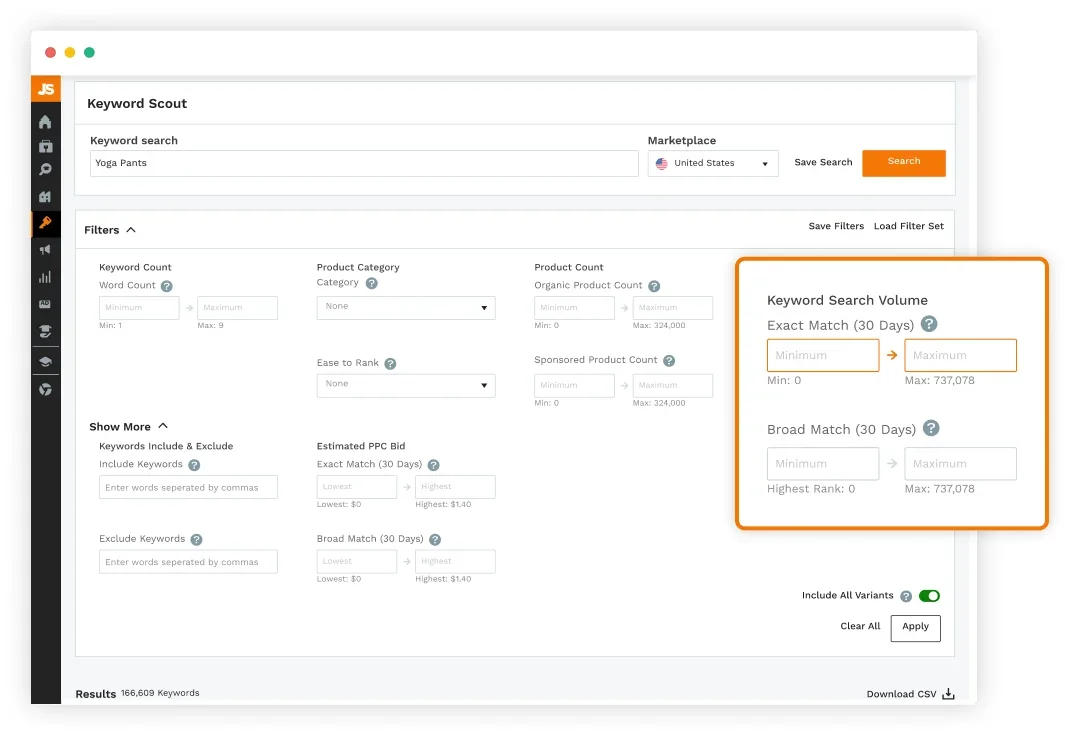This screenshot has width=1065, height=735.
Task: Click the Download CSV icon
Action: click(948, 694)
